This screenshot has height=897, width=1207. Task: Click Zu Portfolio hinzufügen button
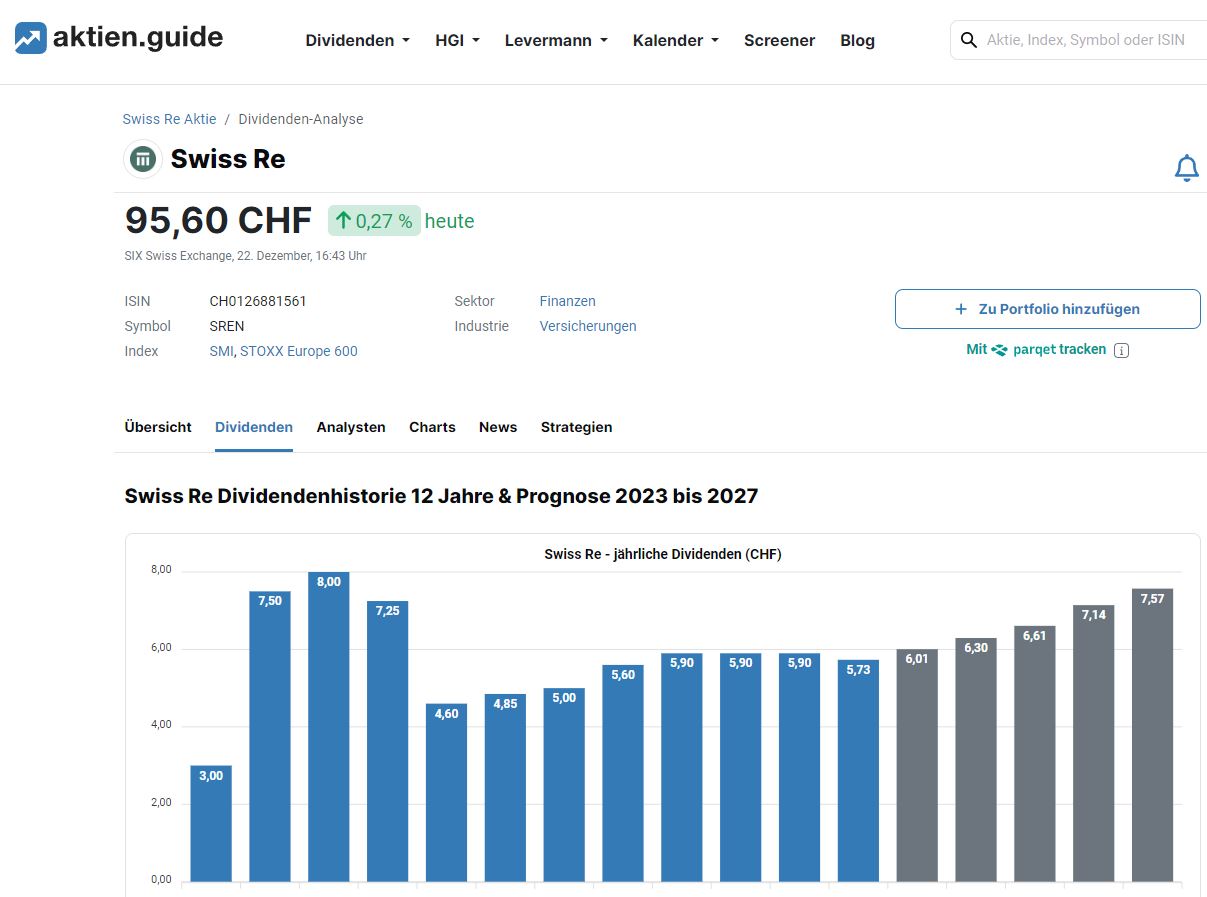point(1047,309)
